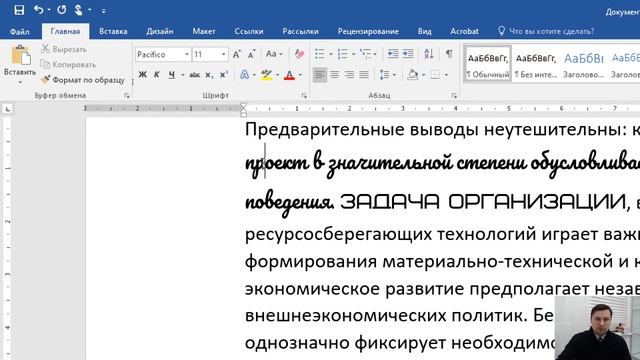640x360 pixels.
Task: Switch to the Дизайн tab
Action: [x=160, y=31]
